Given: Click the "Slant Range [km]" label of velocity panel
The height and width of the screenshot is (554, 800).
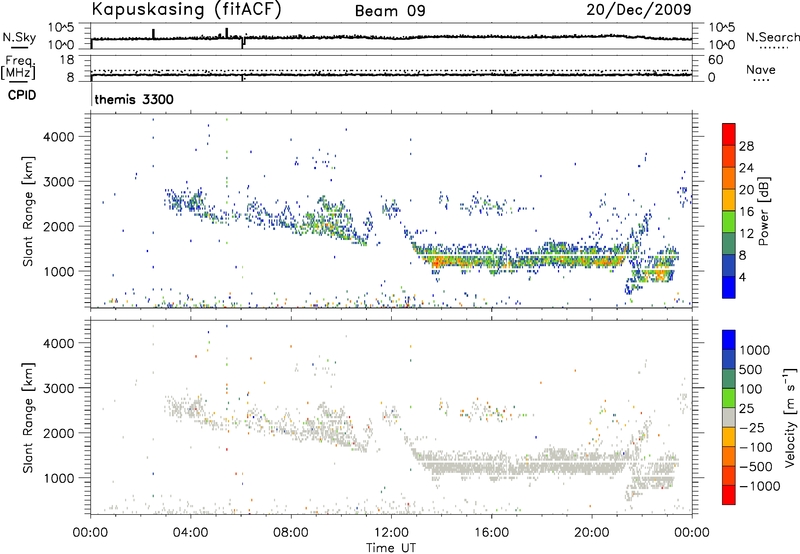Looking at the screenshot, I should point(28,417).
